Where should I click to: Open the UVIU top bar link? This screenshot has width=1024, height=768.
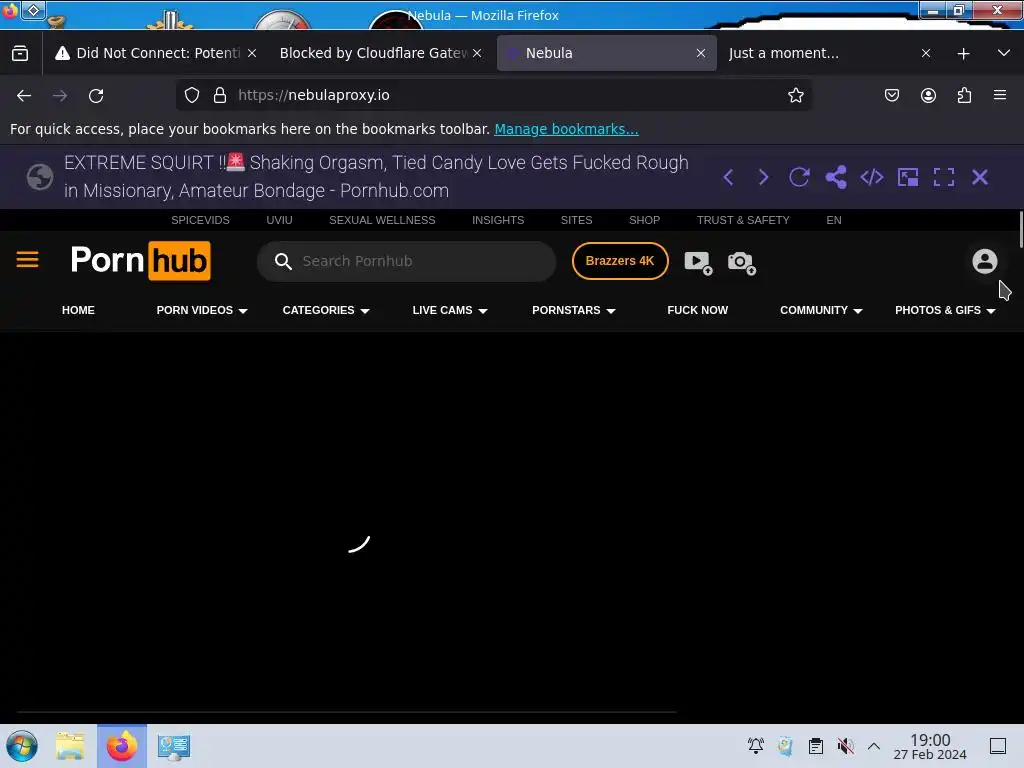click(x=279, y=220)
